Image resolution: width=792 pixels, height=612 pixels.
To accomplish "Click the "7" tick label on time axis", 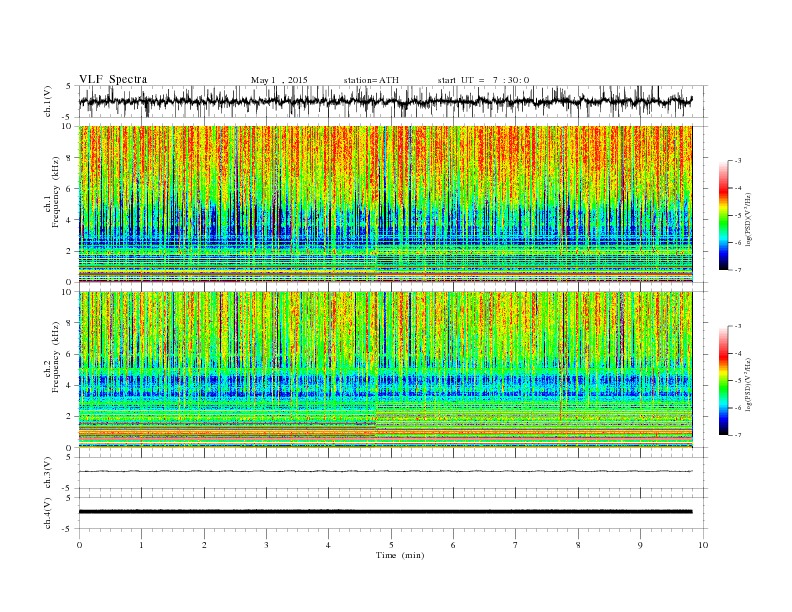I will click(516, 545).
